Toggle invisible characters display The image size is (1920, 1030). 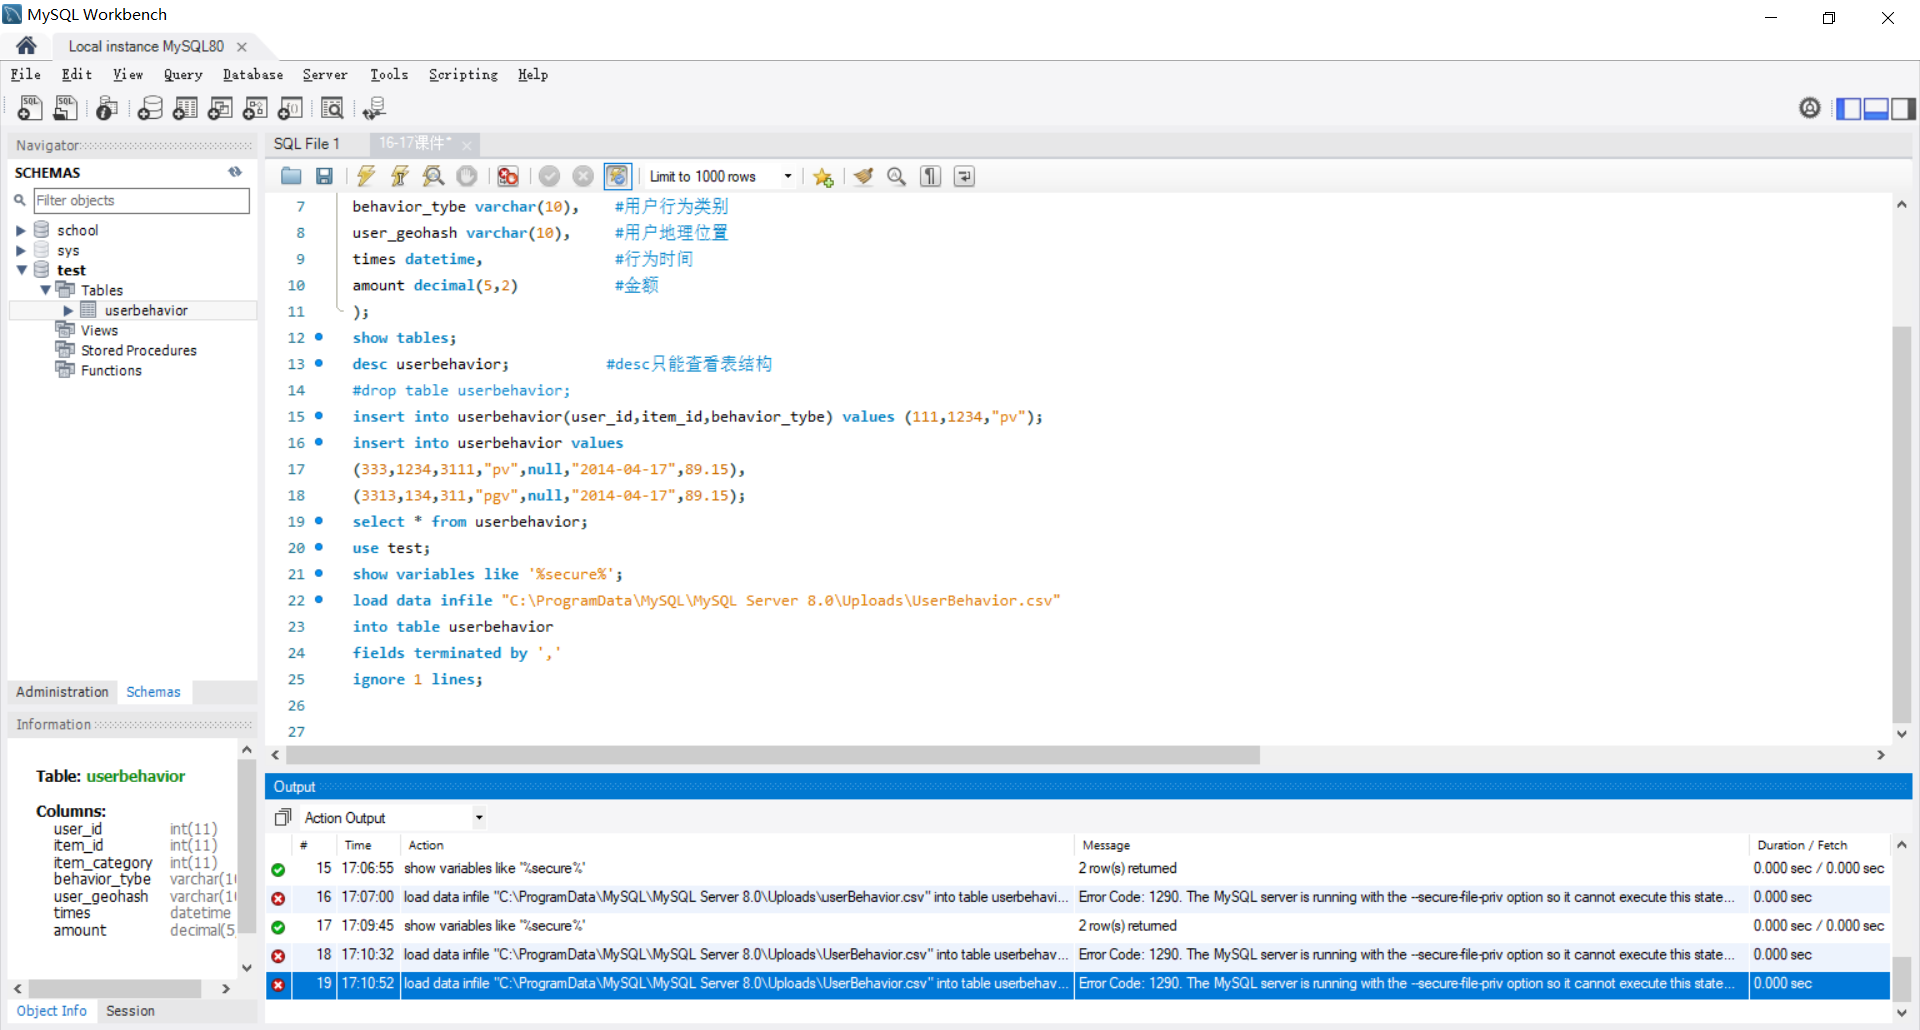pos(931,176)
